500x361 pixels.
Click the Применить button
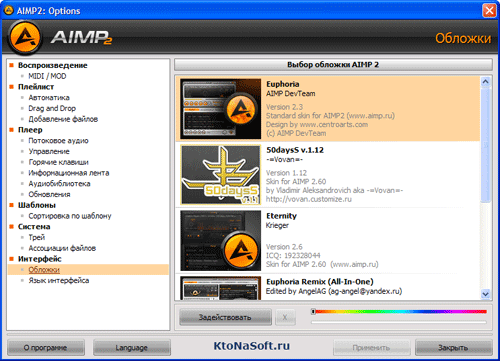click(372, 348)
